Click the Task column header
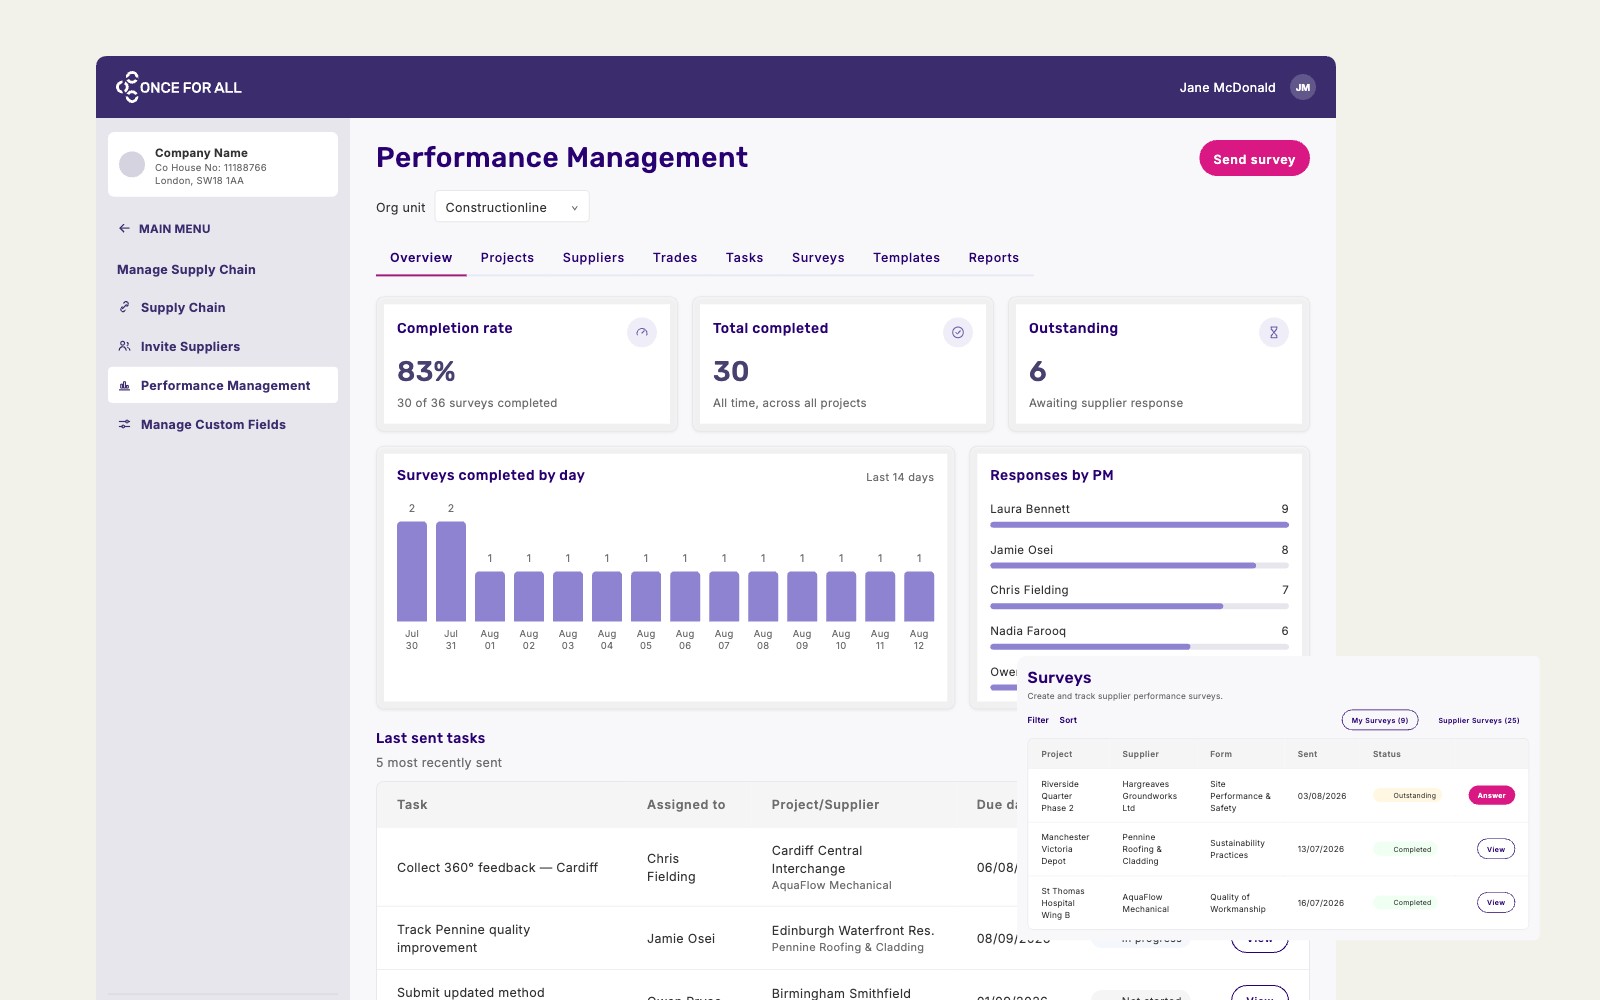 click(412, 804)
